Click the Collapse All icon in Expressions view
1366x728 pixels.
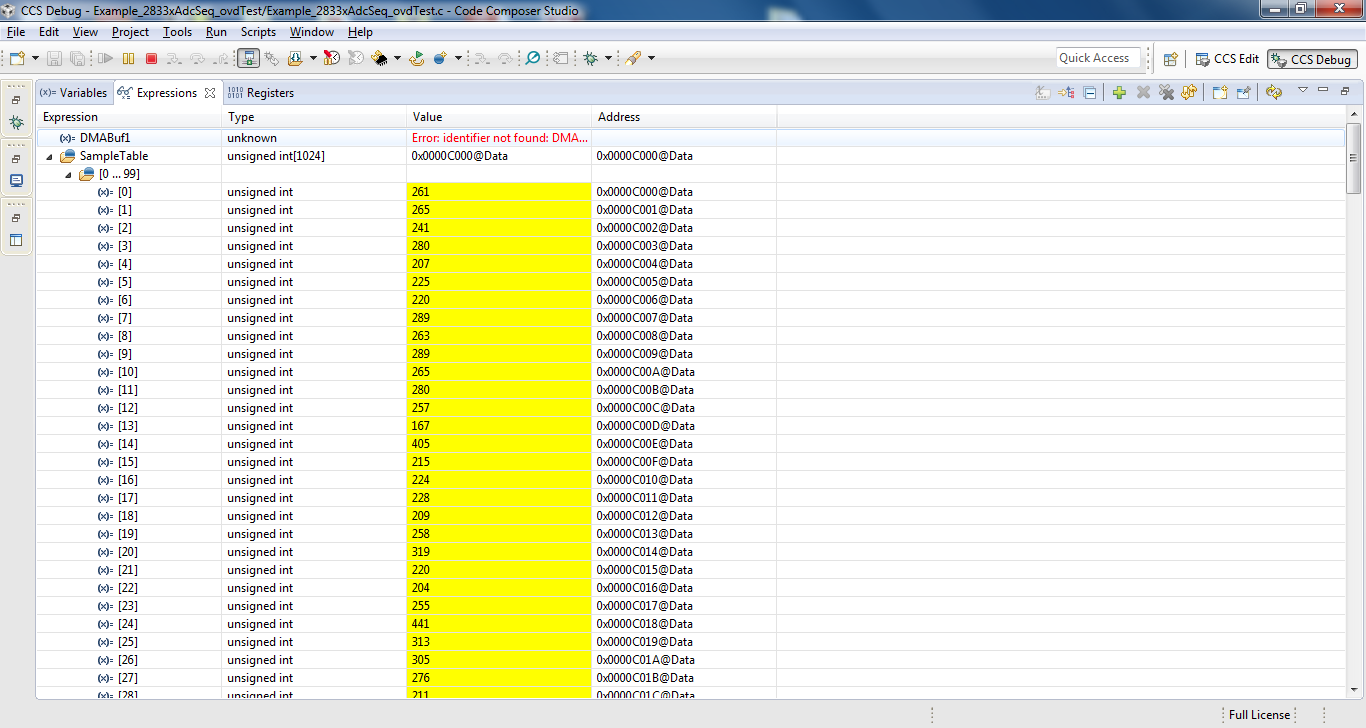click(1090, 93)
